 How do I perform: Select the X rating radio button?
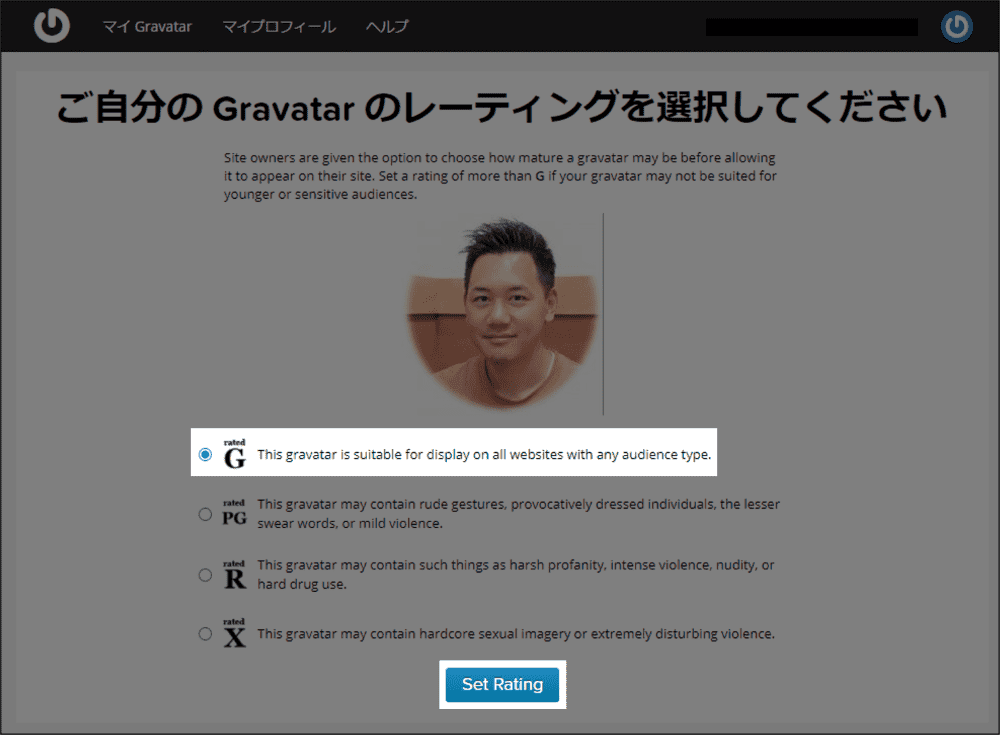[x=205, y=634]
